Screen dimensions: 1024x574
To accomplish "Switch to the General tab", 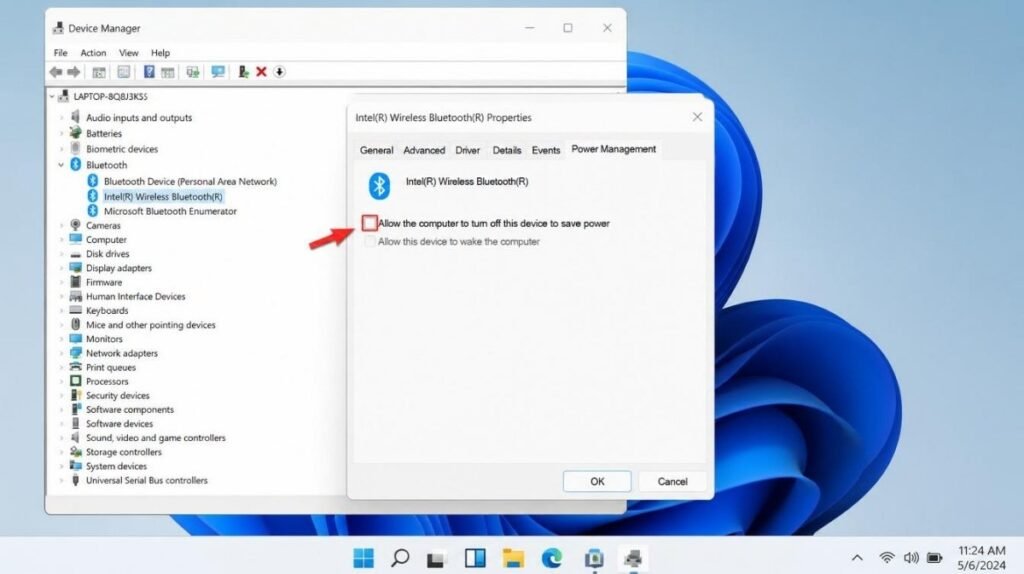I will [376, 150].
